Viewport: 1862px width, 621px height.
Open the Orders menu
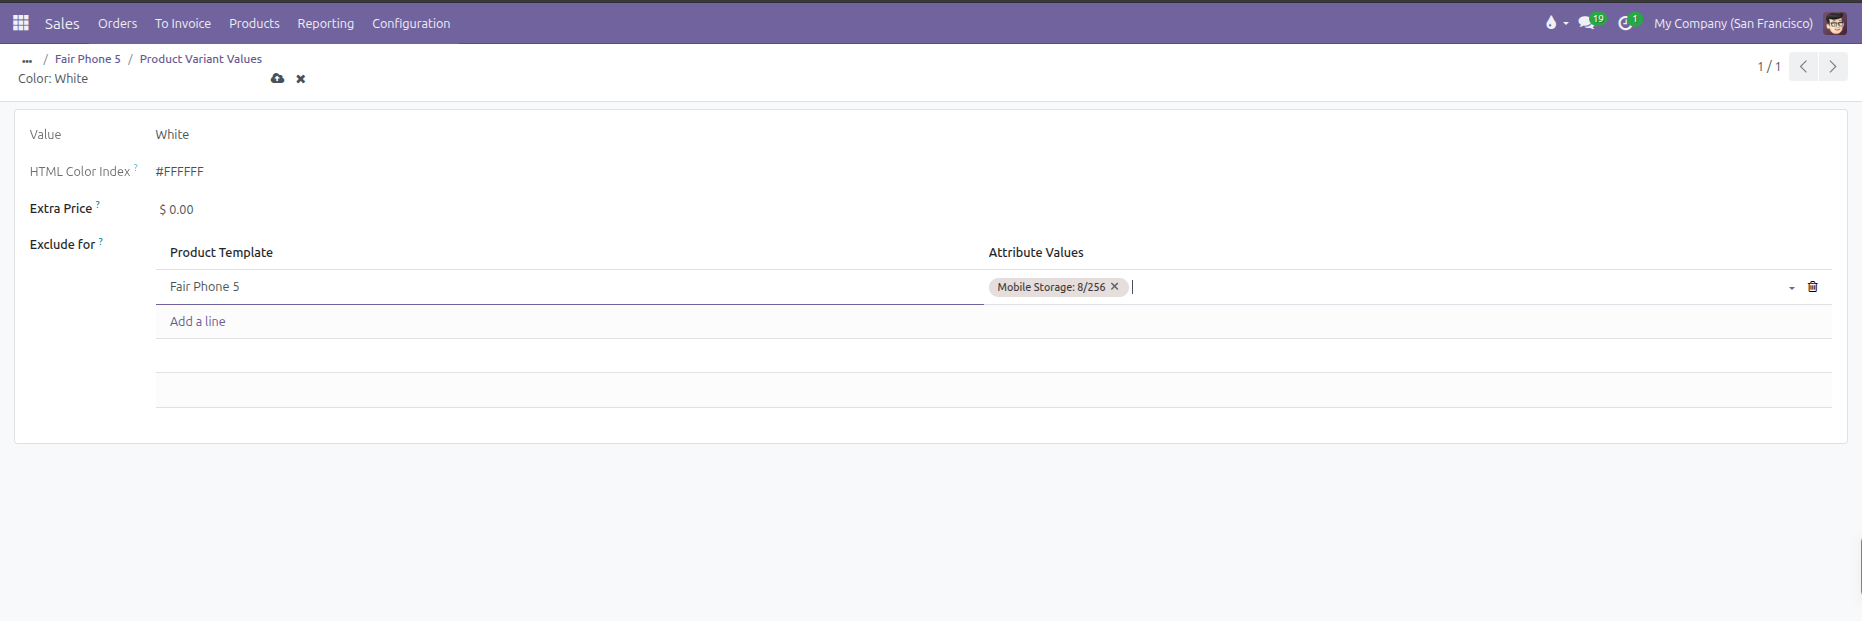click(118, 23)
